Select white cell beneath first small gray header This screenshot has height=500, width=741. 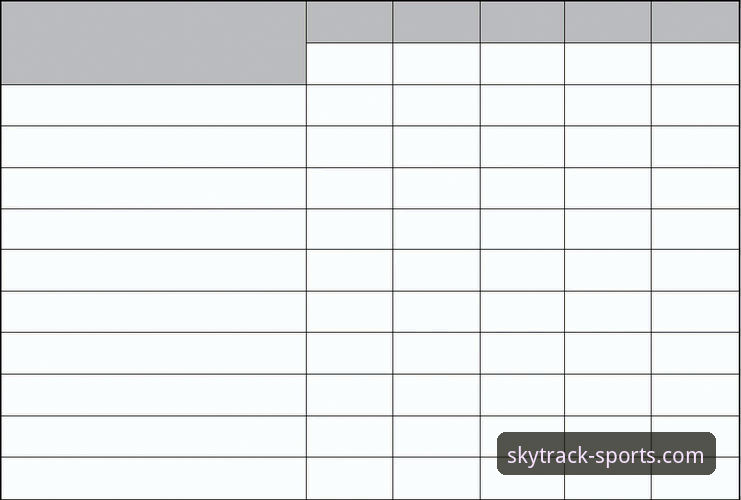tap(349, 64)
